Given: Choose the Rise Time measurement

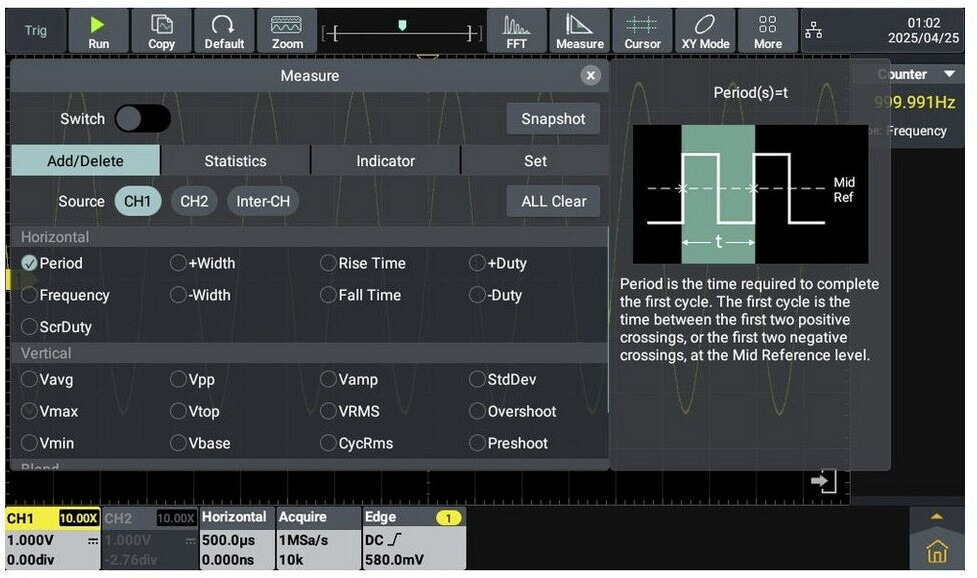Looking at the screenshot, I should (x=329, y=264).
